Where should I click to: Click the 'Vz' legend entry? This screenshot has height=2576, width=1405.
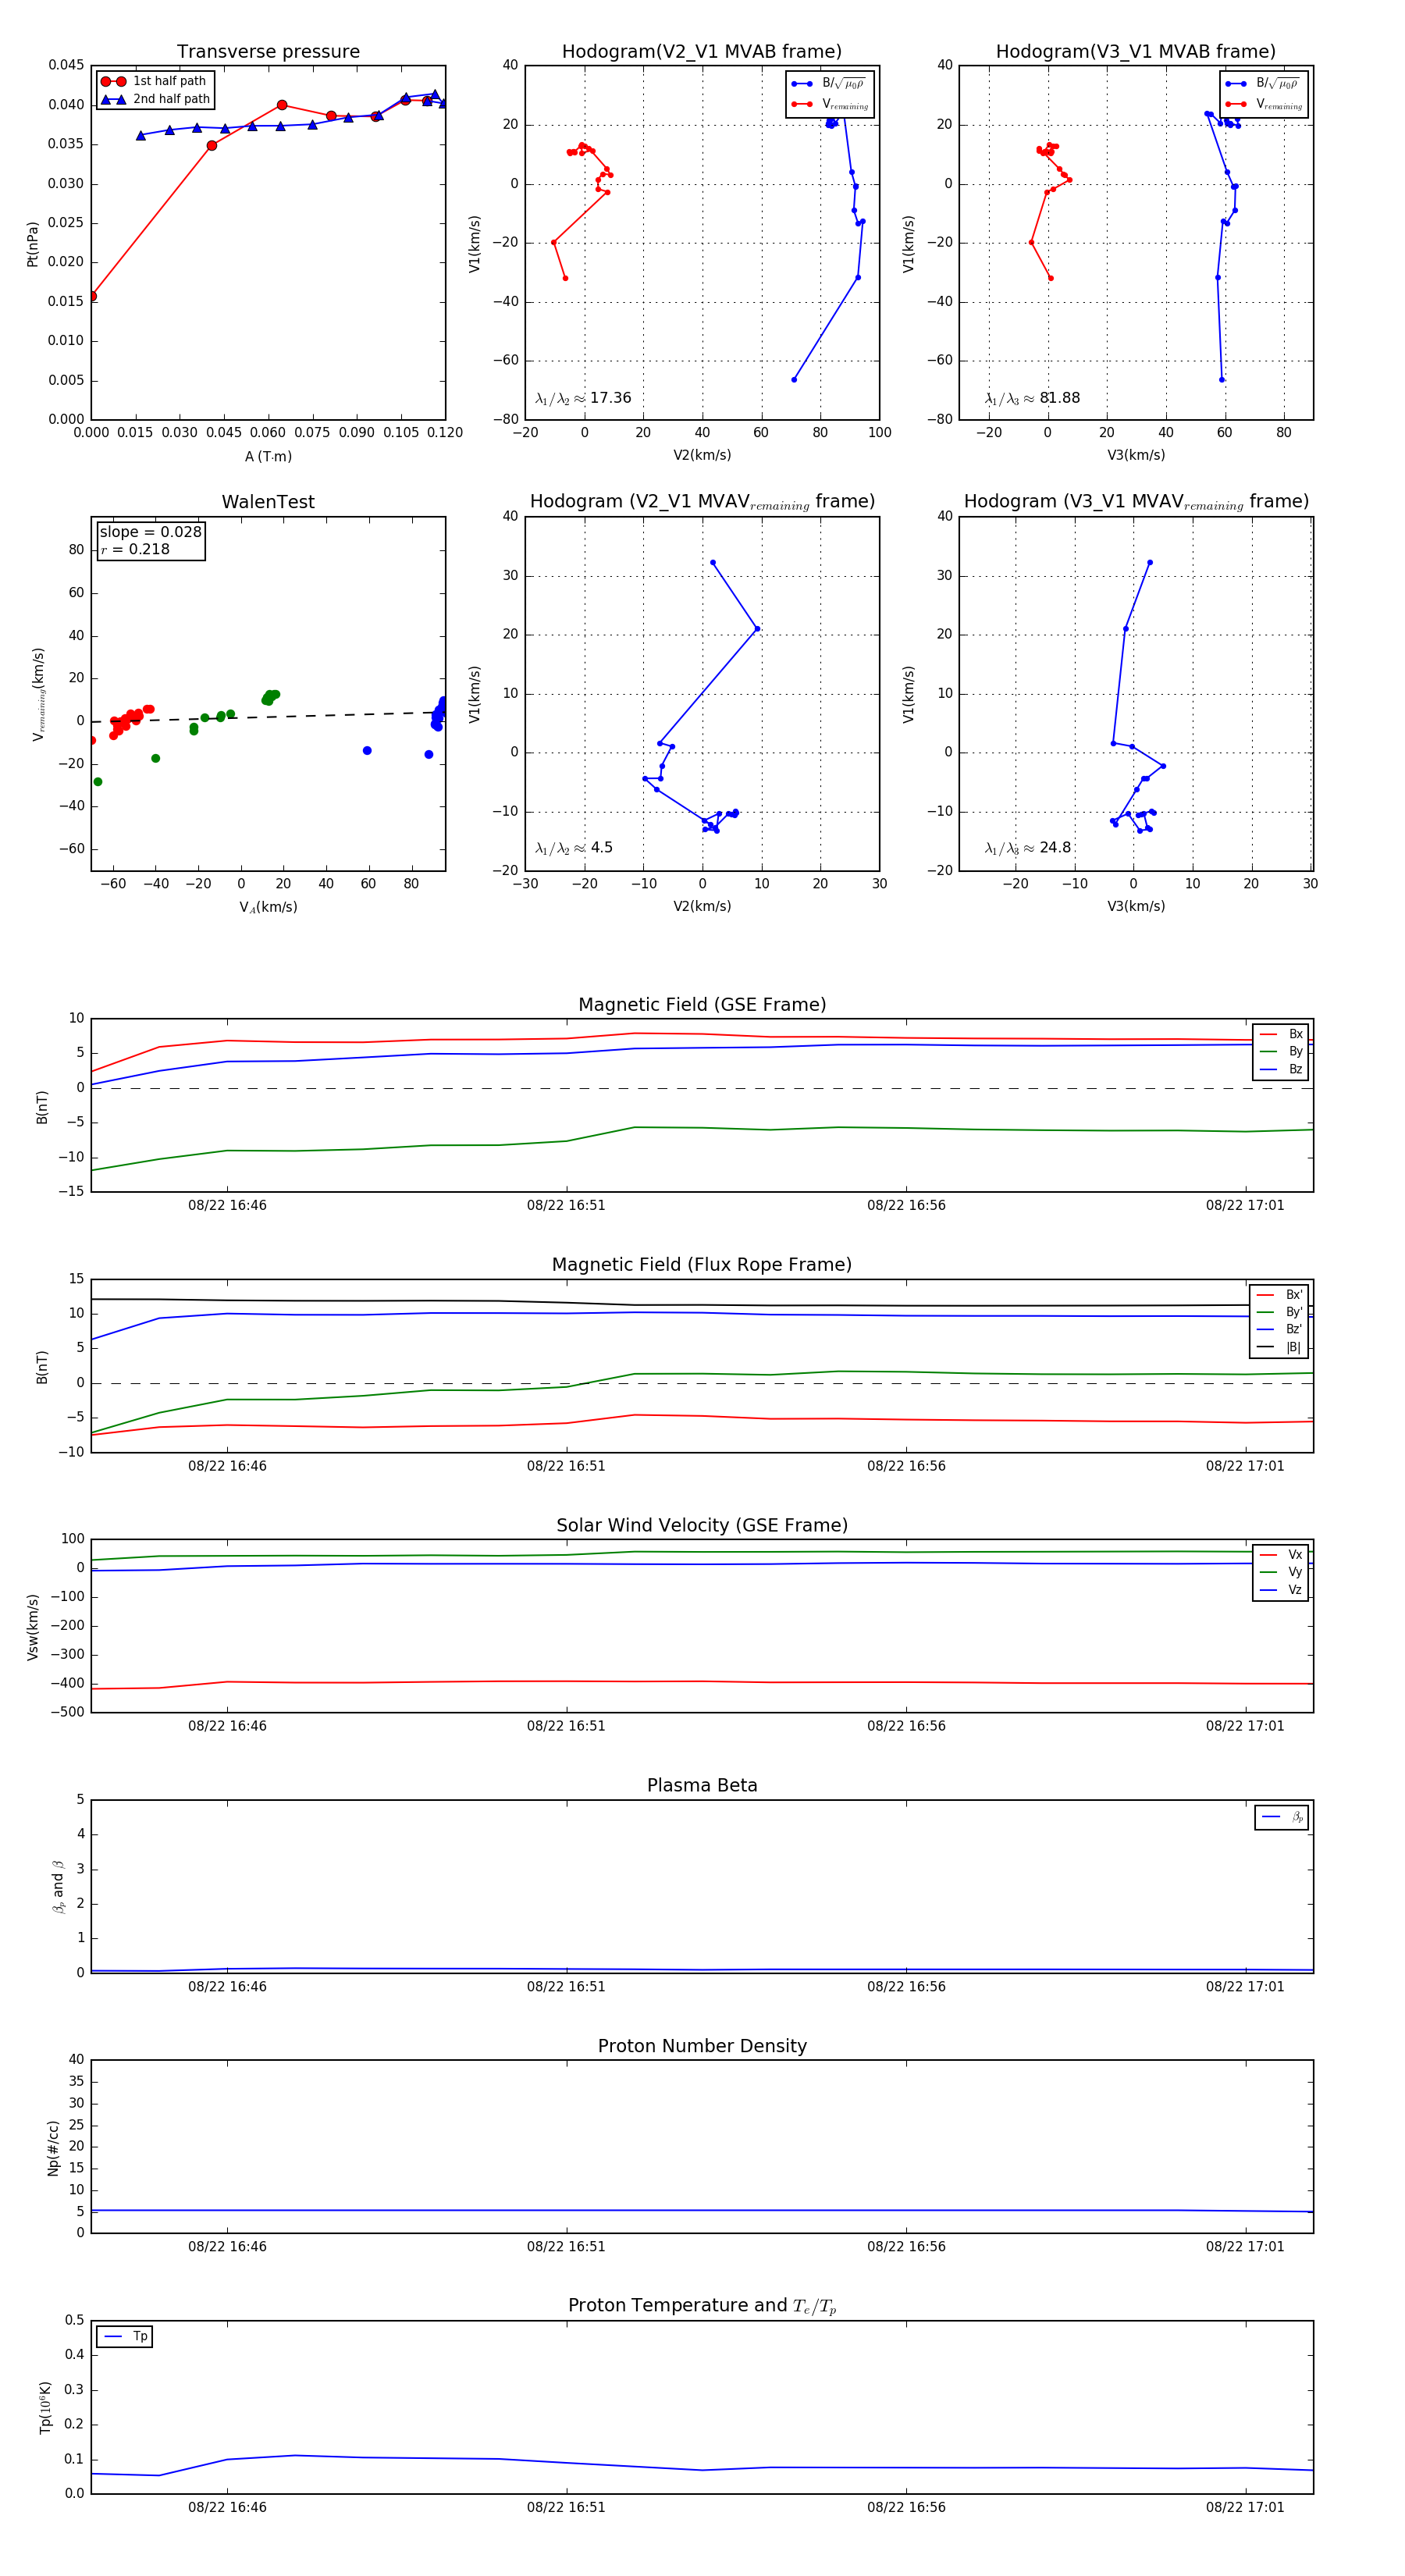(1282, 1590)
